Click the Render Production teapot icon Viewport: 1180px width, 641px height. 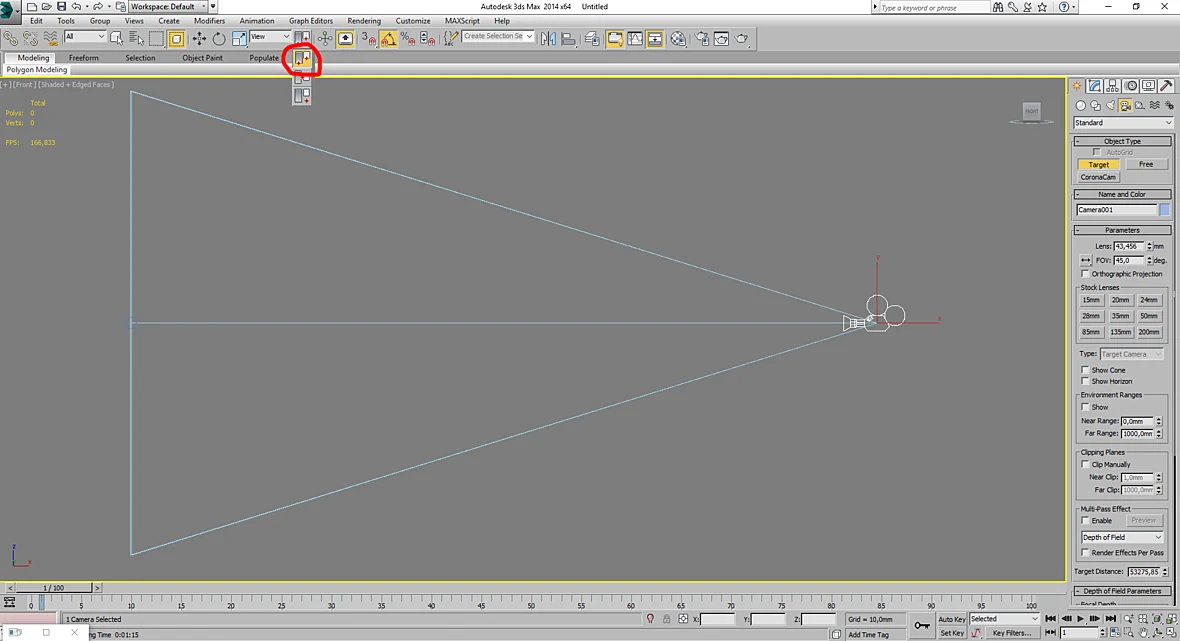[x=741, y=38]
